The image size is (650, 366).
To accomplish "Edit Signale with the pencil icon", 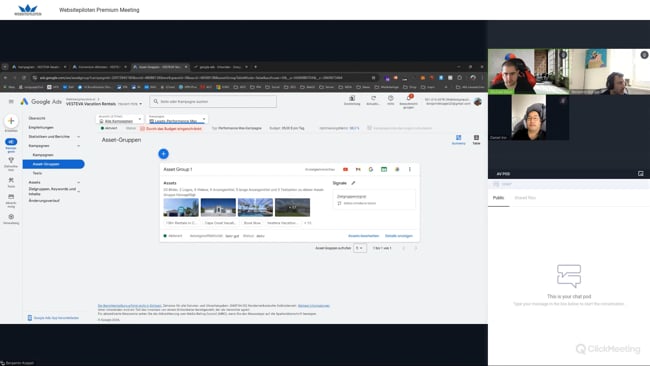I will point(353,183).
